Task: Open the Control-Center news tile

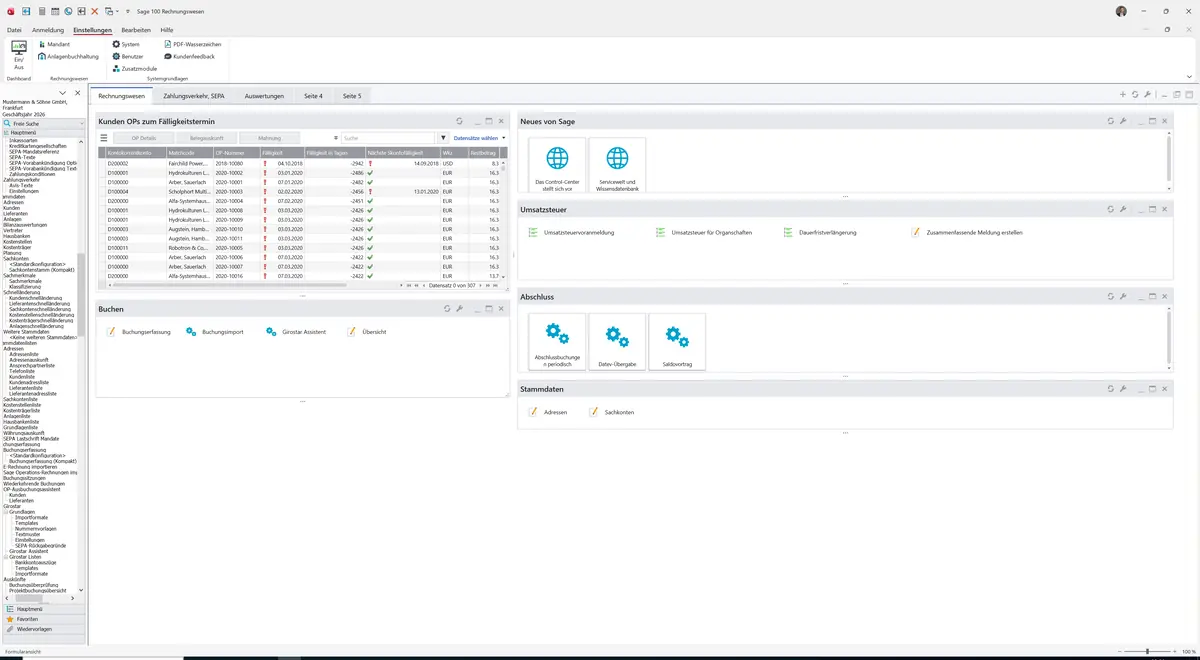Action: tap(557, 165)
